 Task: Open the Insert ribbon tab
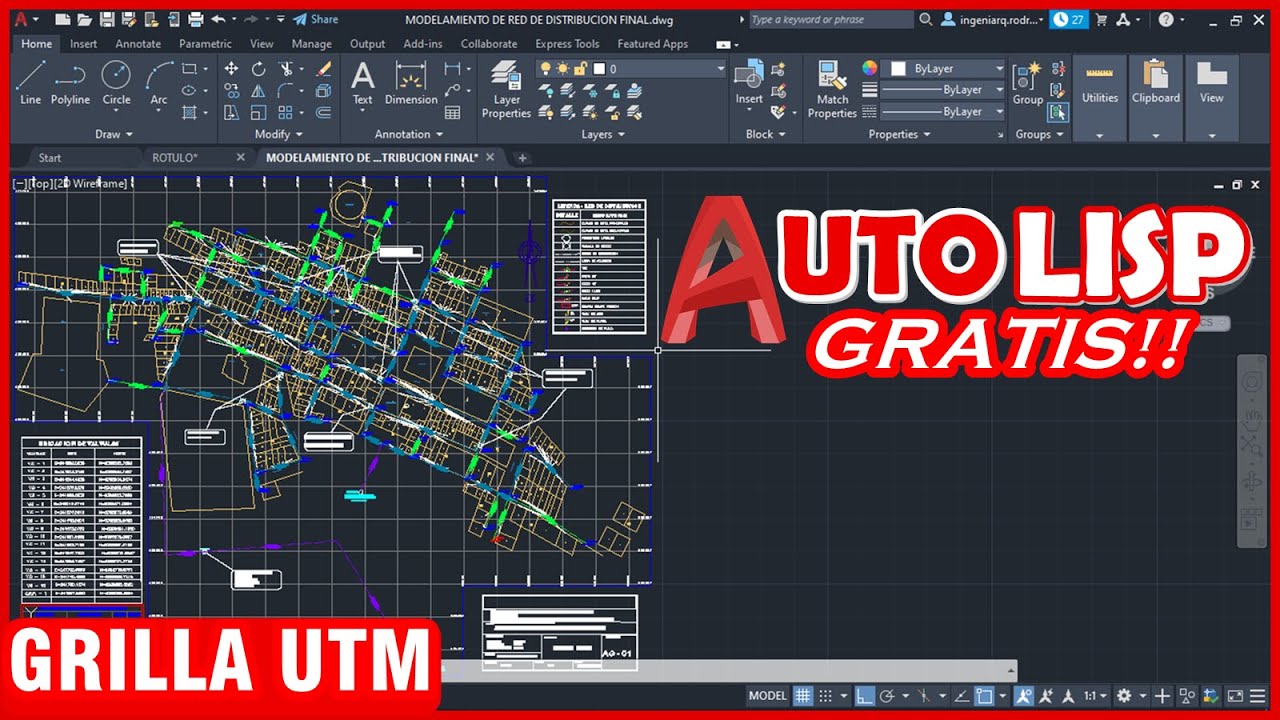(x=84, y=44)
